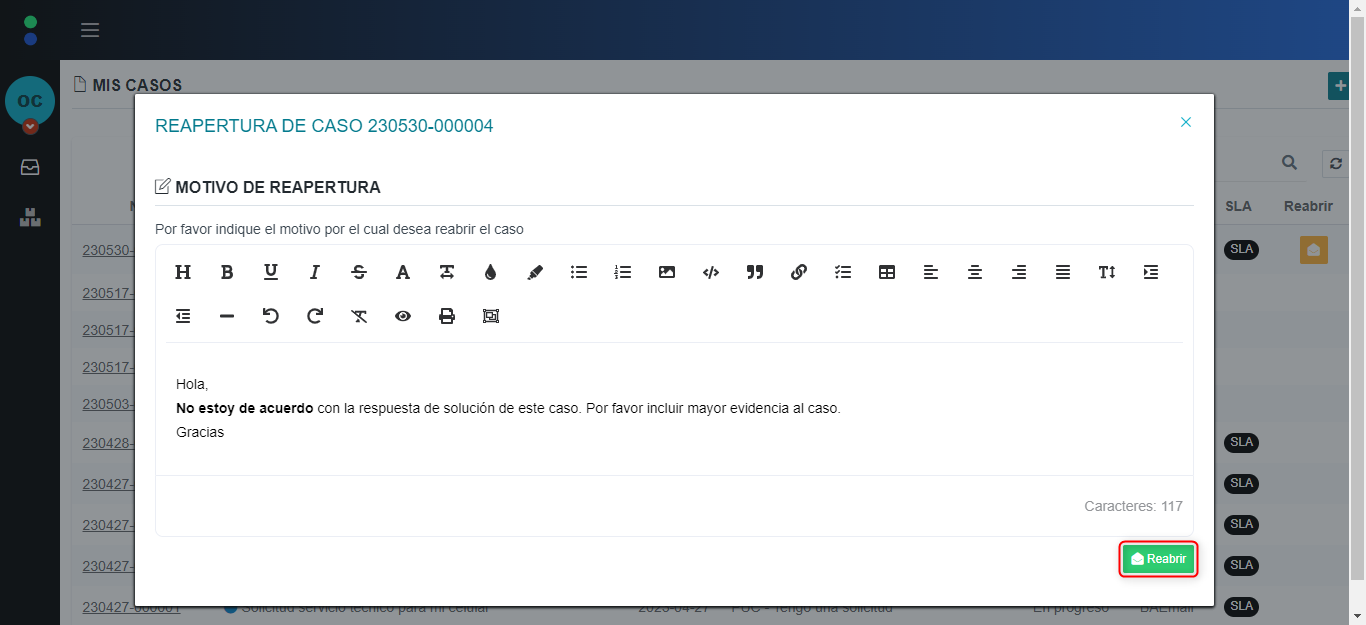This screenshot has height=625, width=1366.
Task: Apply strikethrough using the toolbar icon
Action: (359, 272)
